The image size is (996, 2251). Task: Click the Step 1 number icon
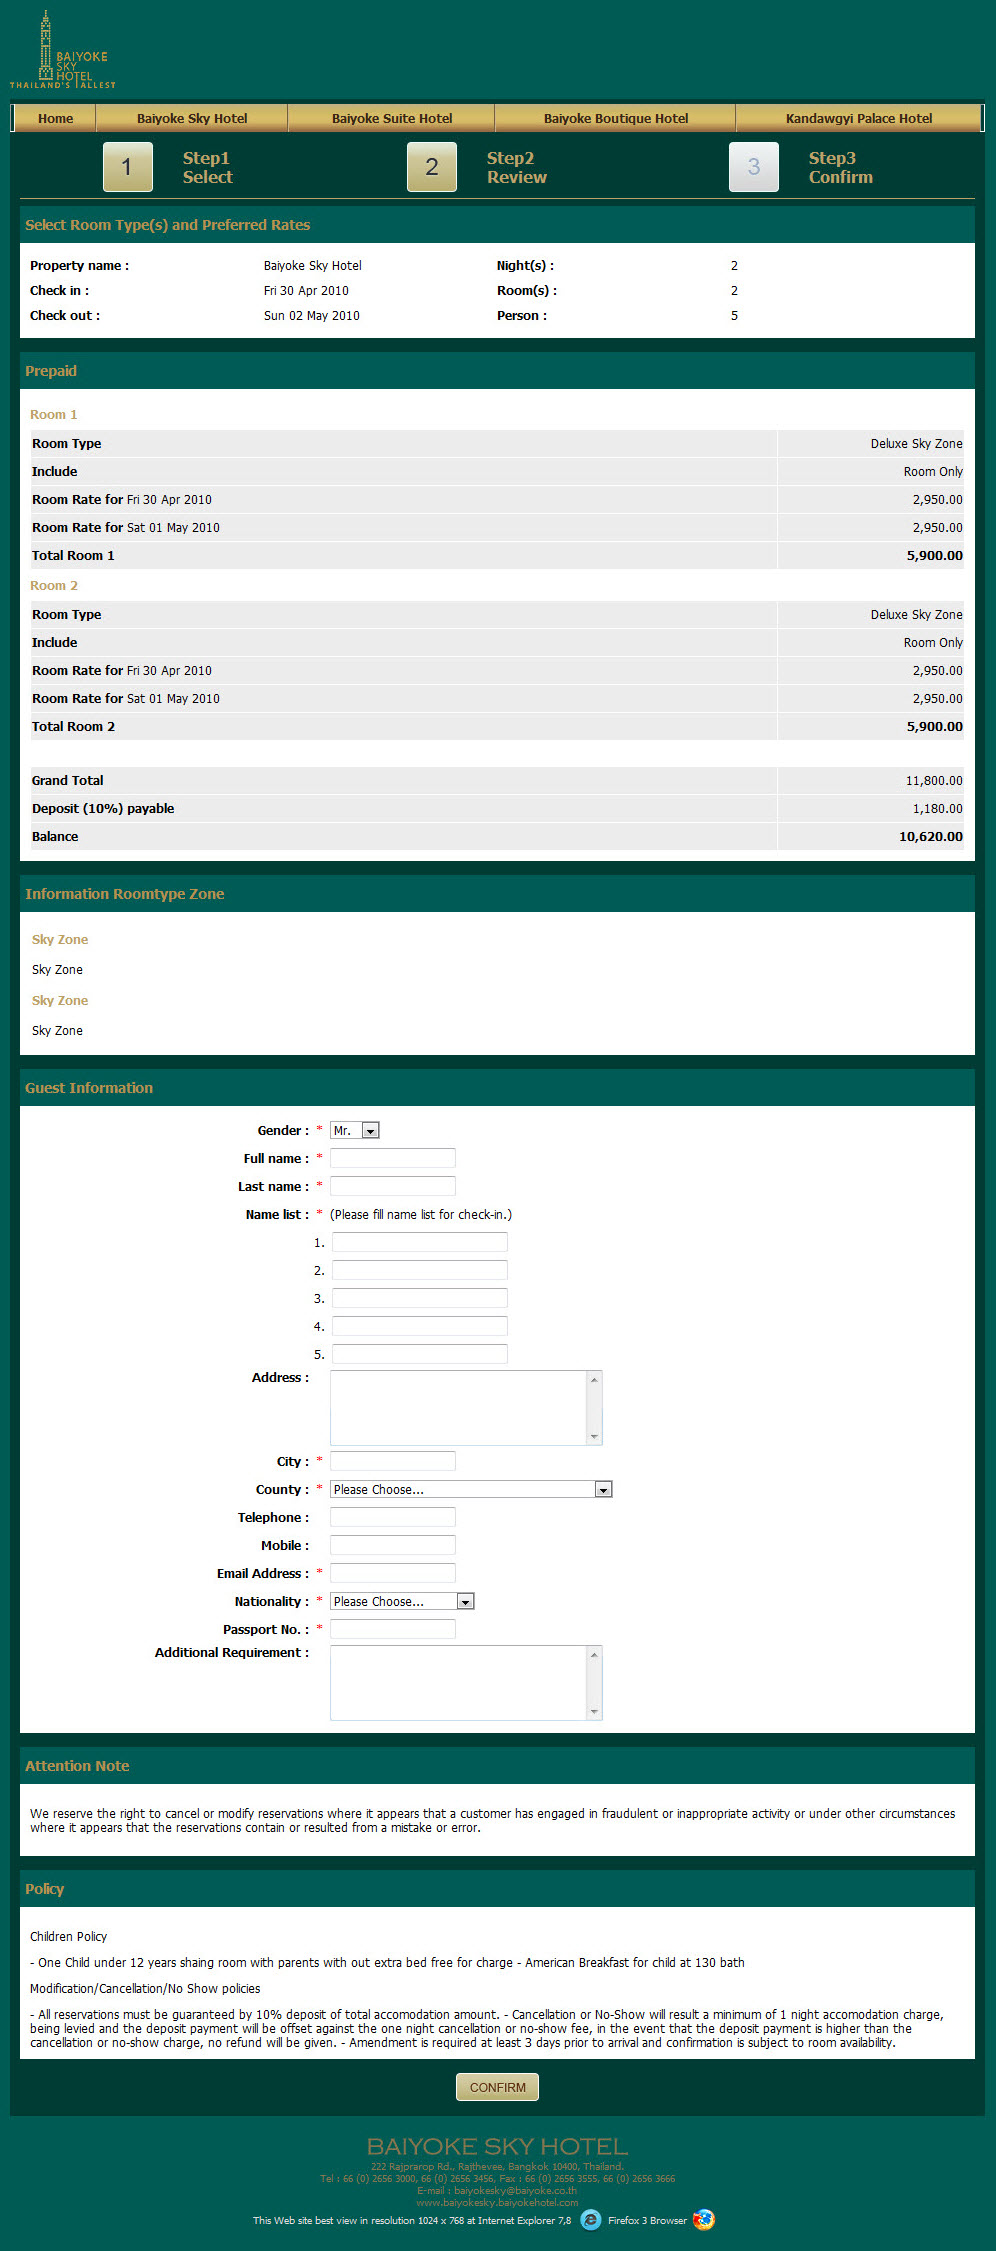pyautogui.click(x=127, y=167)
